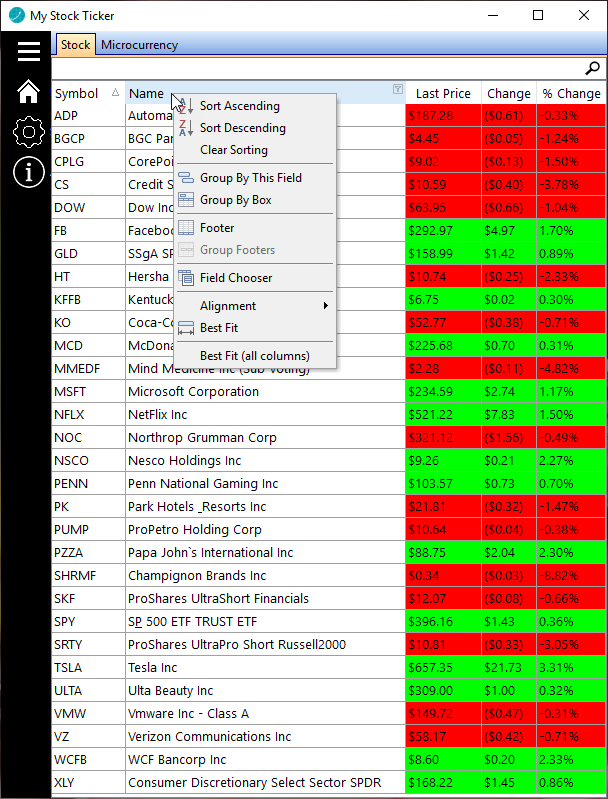Screen dimensions: 608x799
Task: Click the Footer menu icon
Action: 186,228
